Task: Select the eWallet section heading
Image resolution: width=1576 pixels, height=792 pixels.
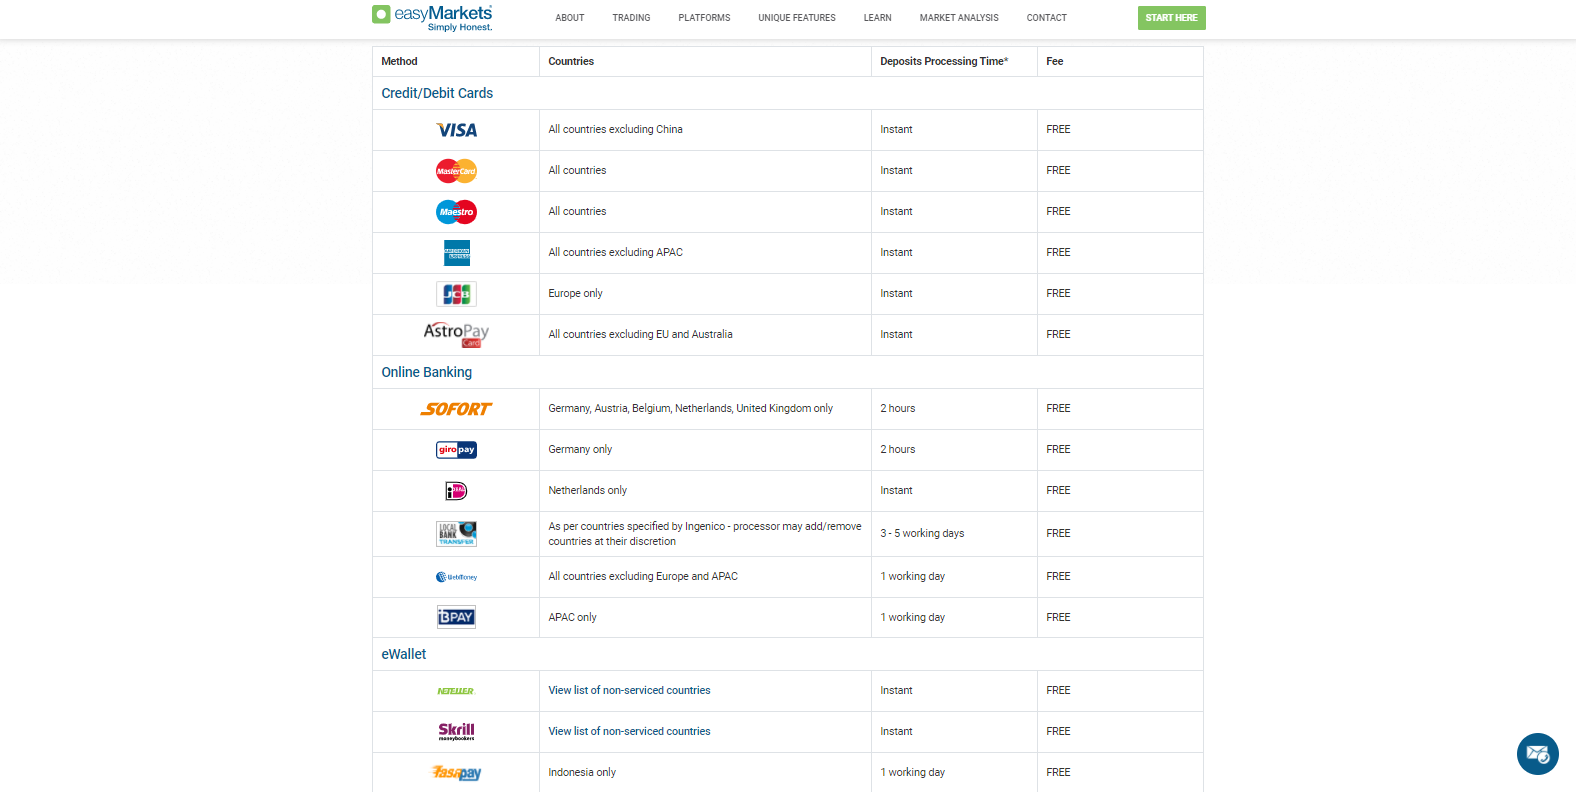Action: pos(403,654)
